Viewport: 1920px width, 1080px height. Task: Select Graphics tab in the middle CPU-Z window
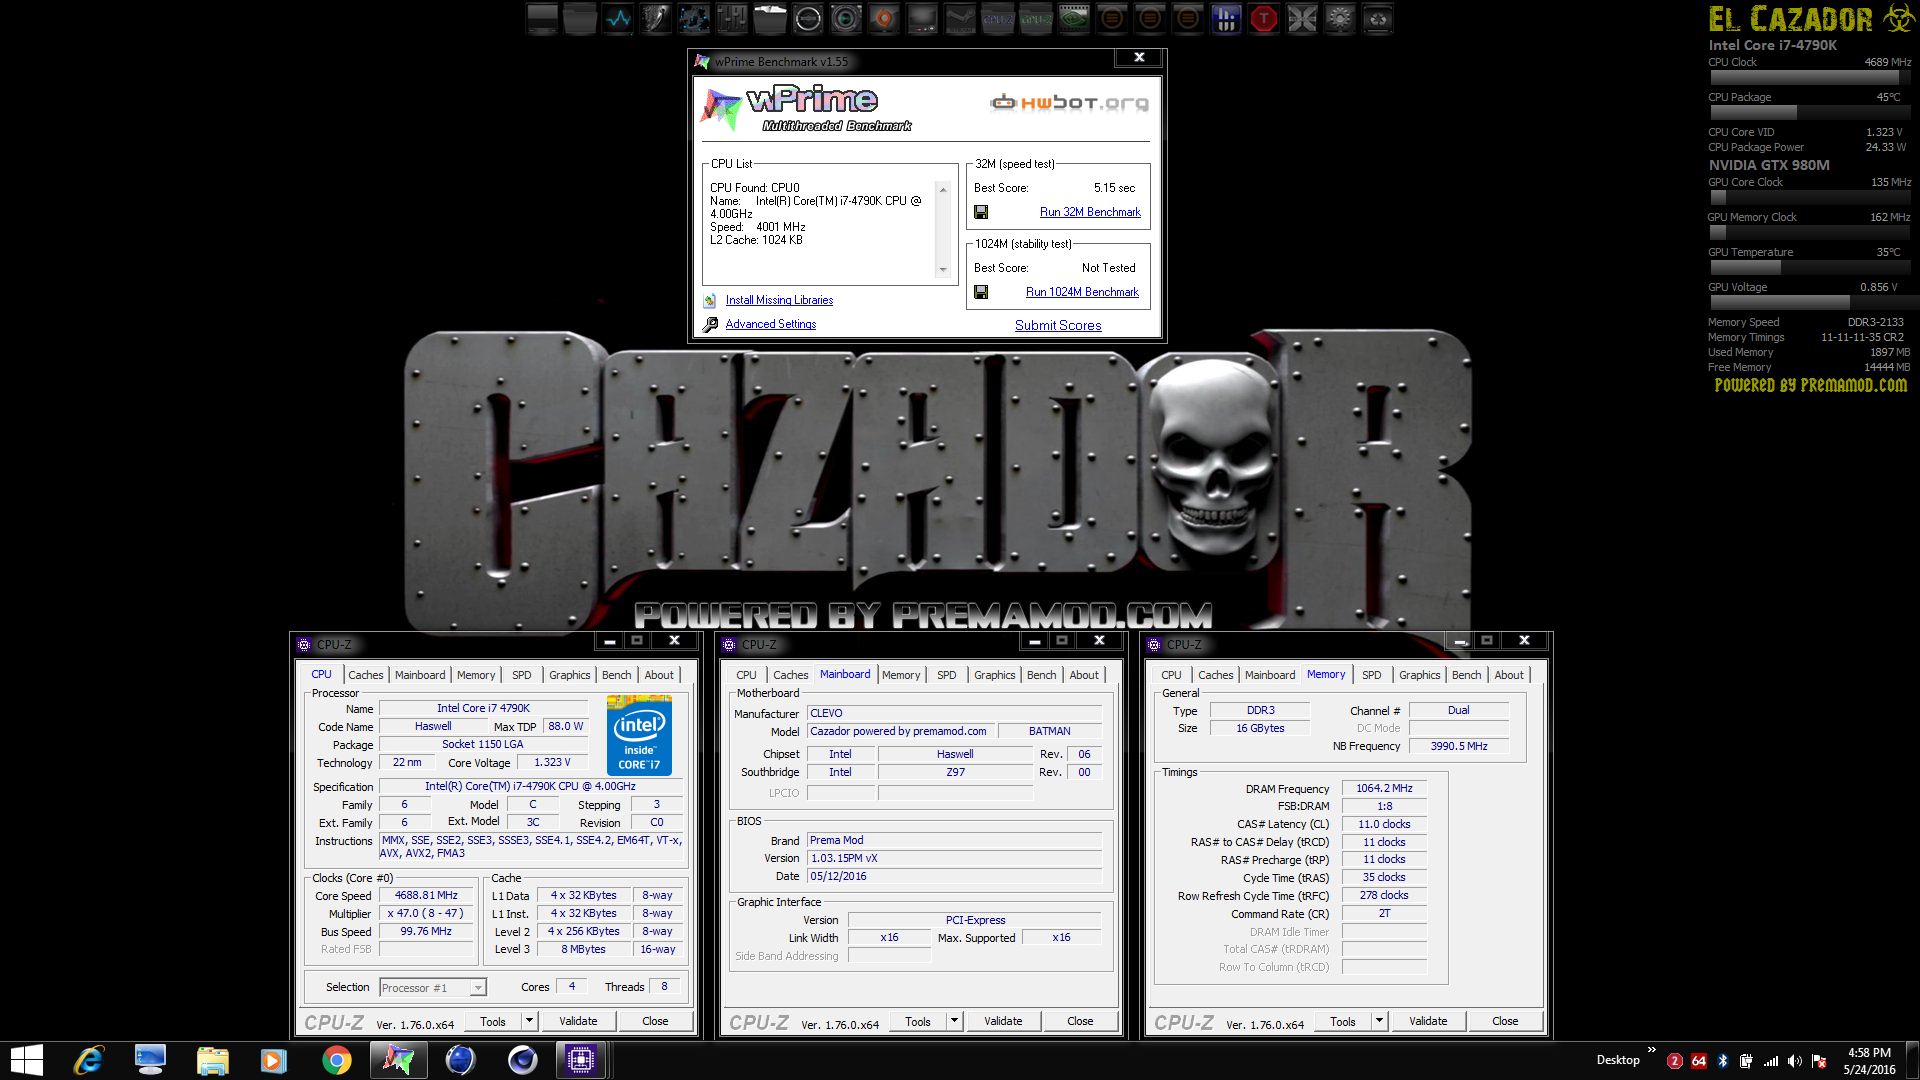[x=995, y=675]
